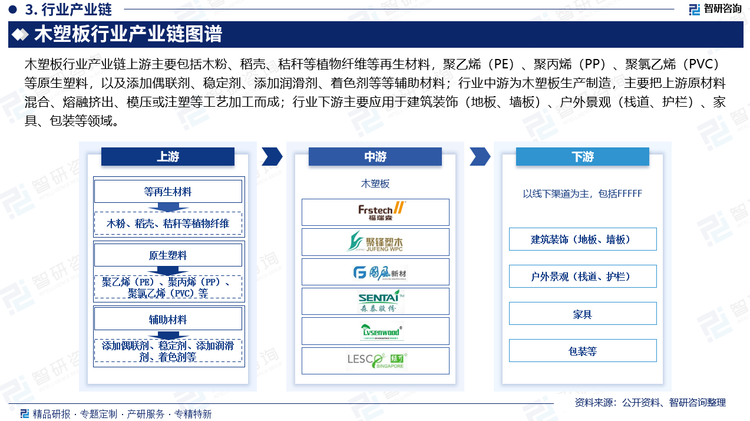
Task: Click the 智研咨询 logo at top right
Action: click(715, 9)
